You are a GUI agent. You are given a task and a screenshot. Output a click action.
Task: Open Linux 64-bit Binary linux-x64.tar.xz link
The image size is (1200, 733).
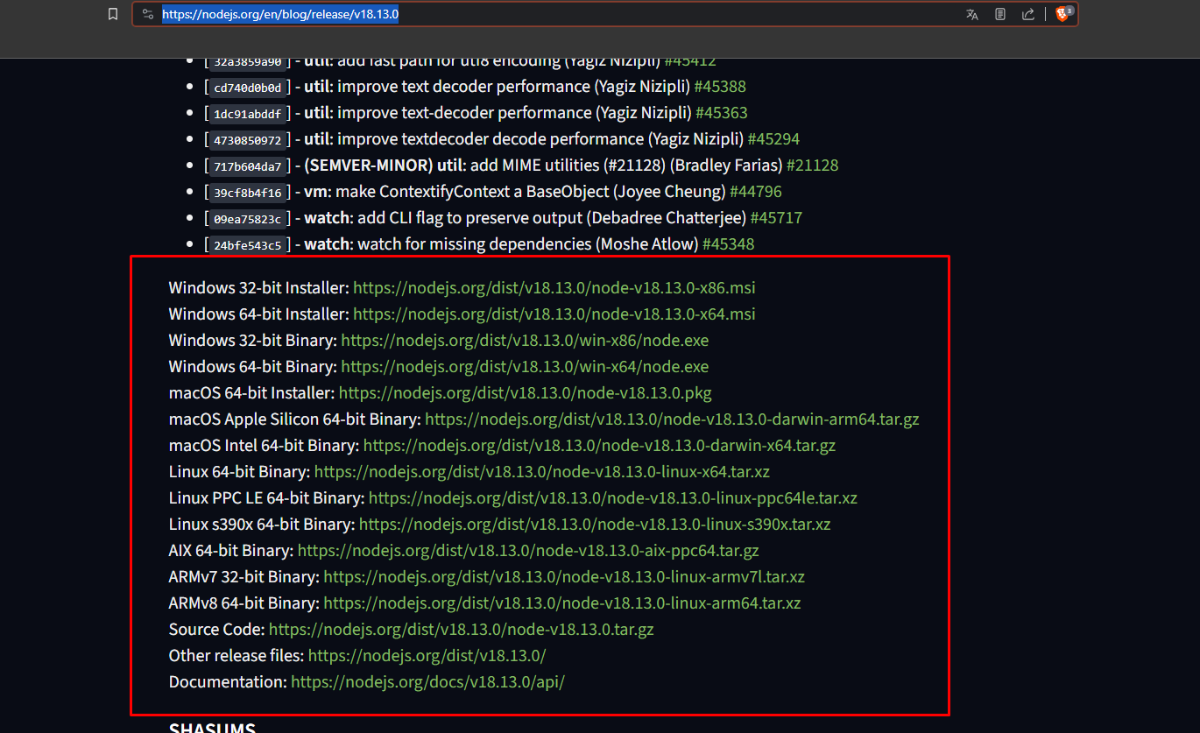541,472
